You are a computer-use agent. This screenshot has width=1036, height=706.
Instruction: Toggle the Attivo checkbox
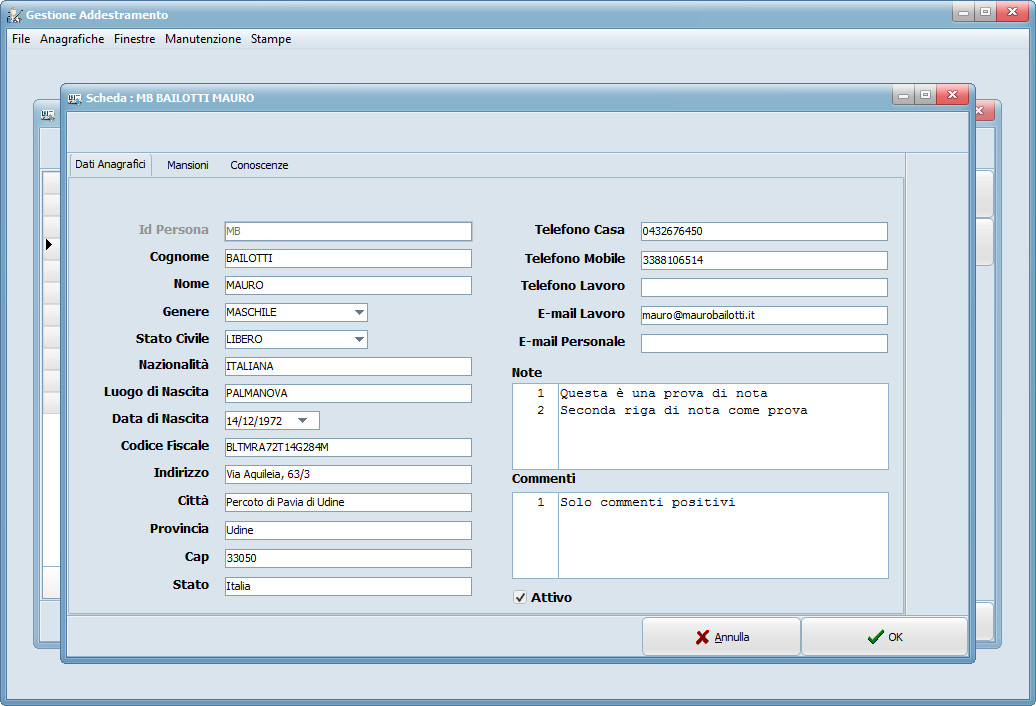(x=520, y=598)
